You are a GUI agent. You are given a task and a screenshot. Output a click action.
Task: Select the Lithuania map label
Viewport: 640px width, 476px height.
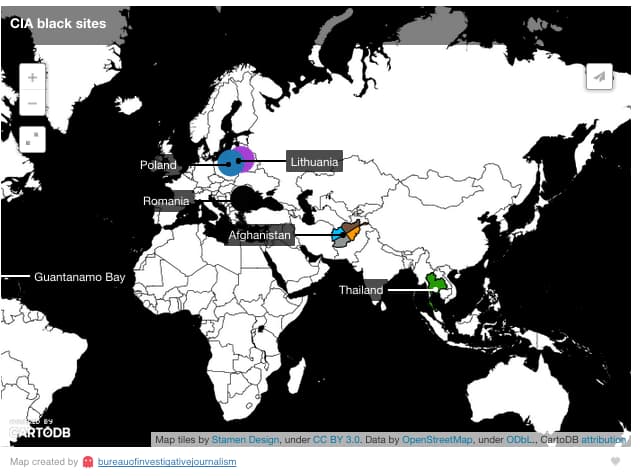[x=314, y=162]
